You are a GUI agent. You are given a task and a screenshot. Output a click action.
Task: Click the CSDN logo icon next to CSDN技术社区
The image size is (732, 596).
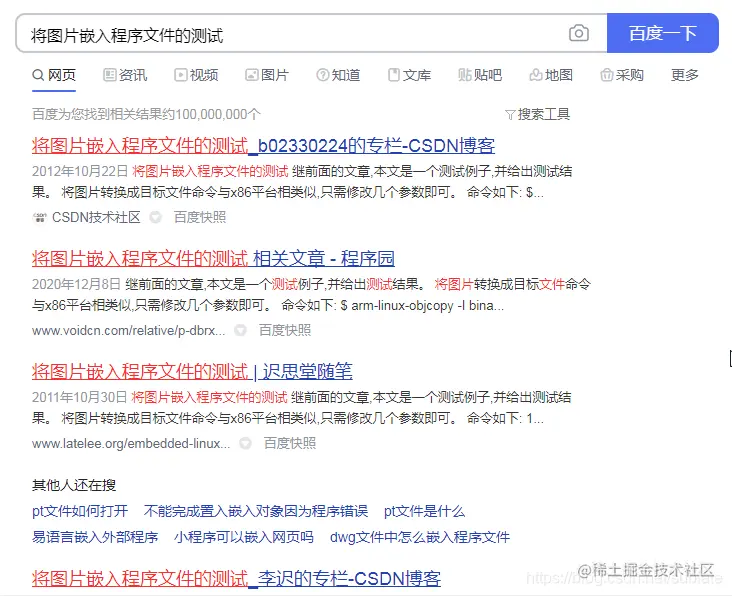click(x=40, y=217)
